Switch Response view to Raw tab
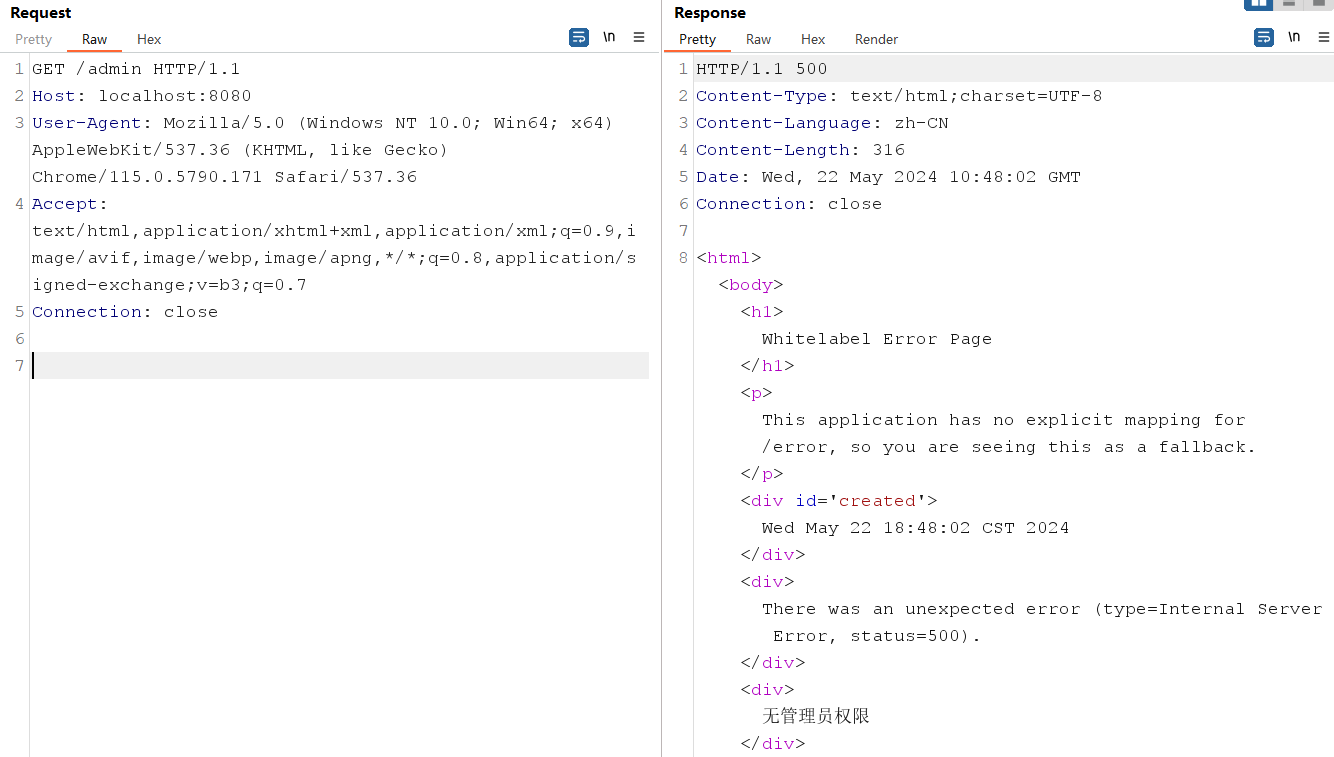This screenshot has height=757, width=1334. pos(759,39)
